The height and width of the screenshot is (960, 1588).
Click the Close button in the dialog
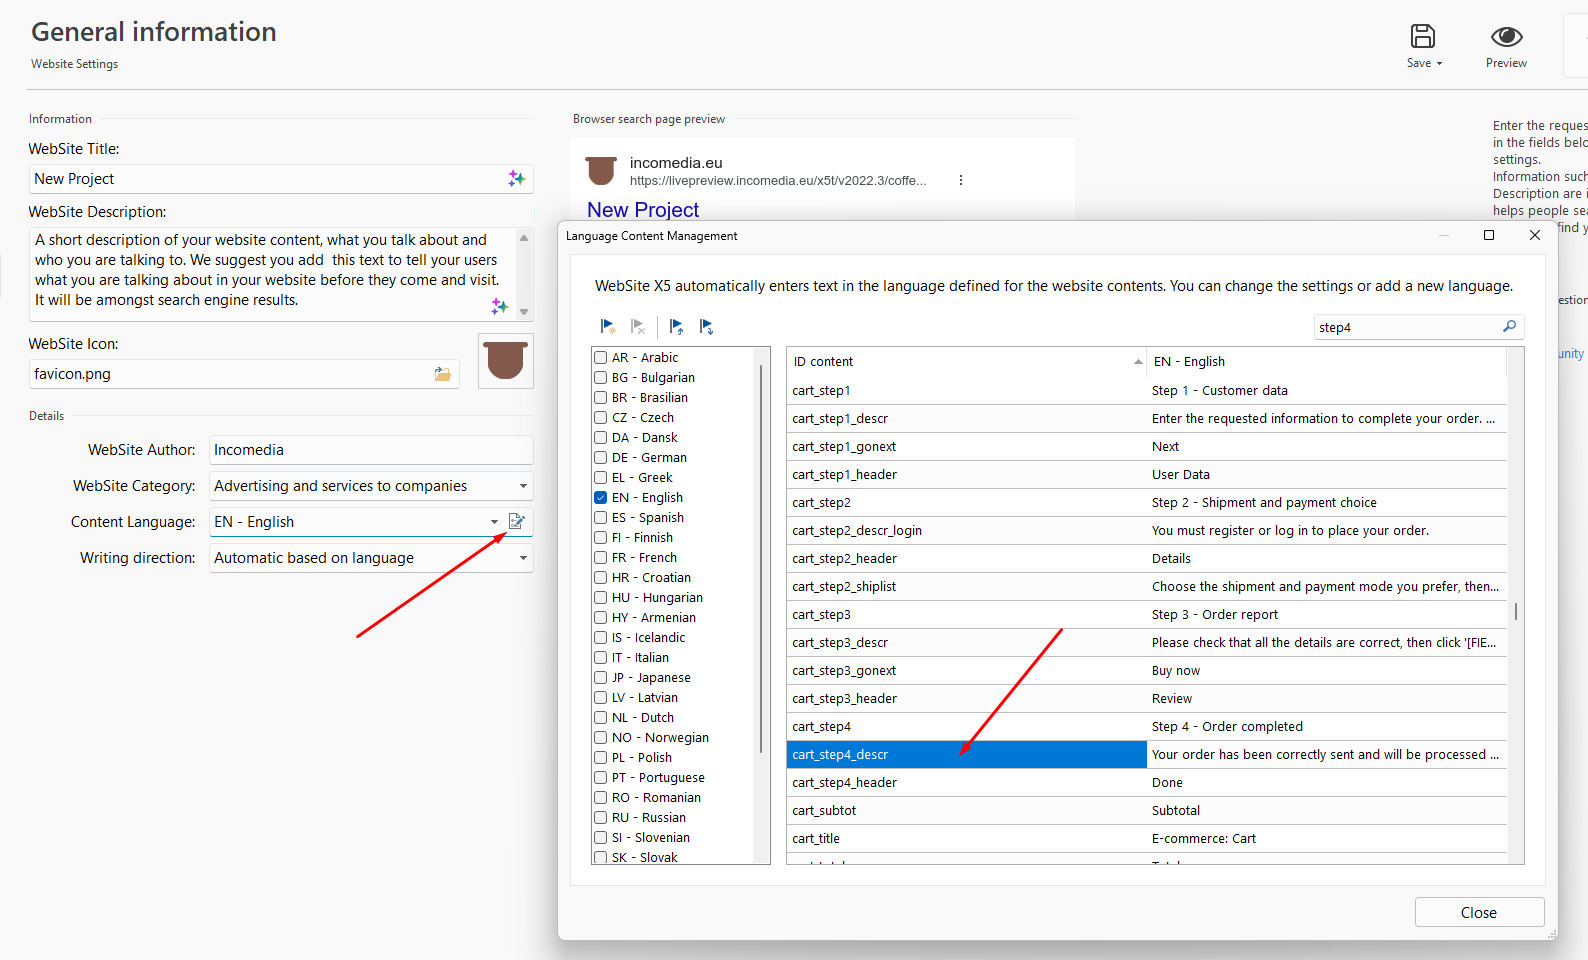1478,912
